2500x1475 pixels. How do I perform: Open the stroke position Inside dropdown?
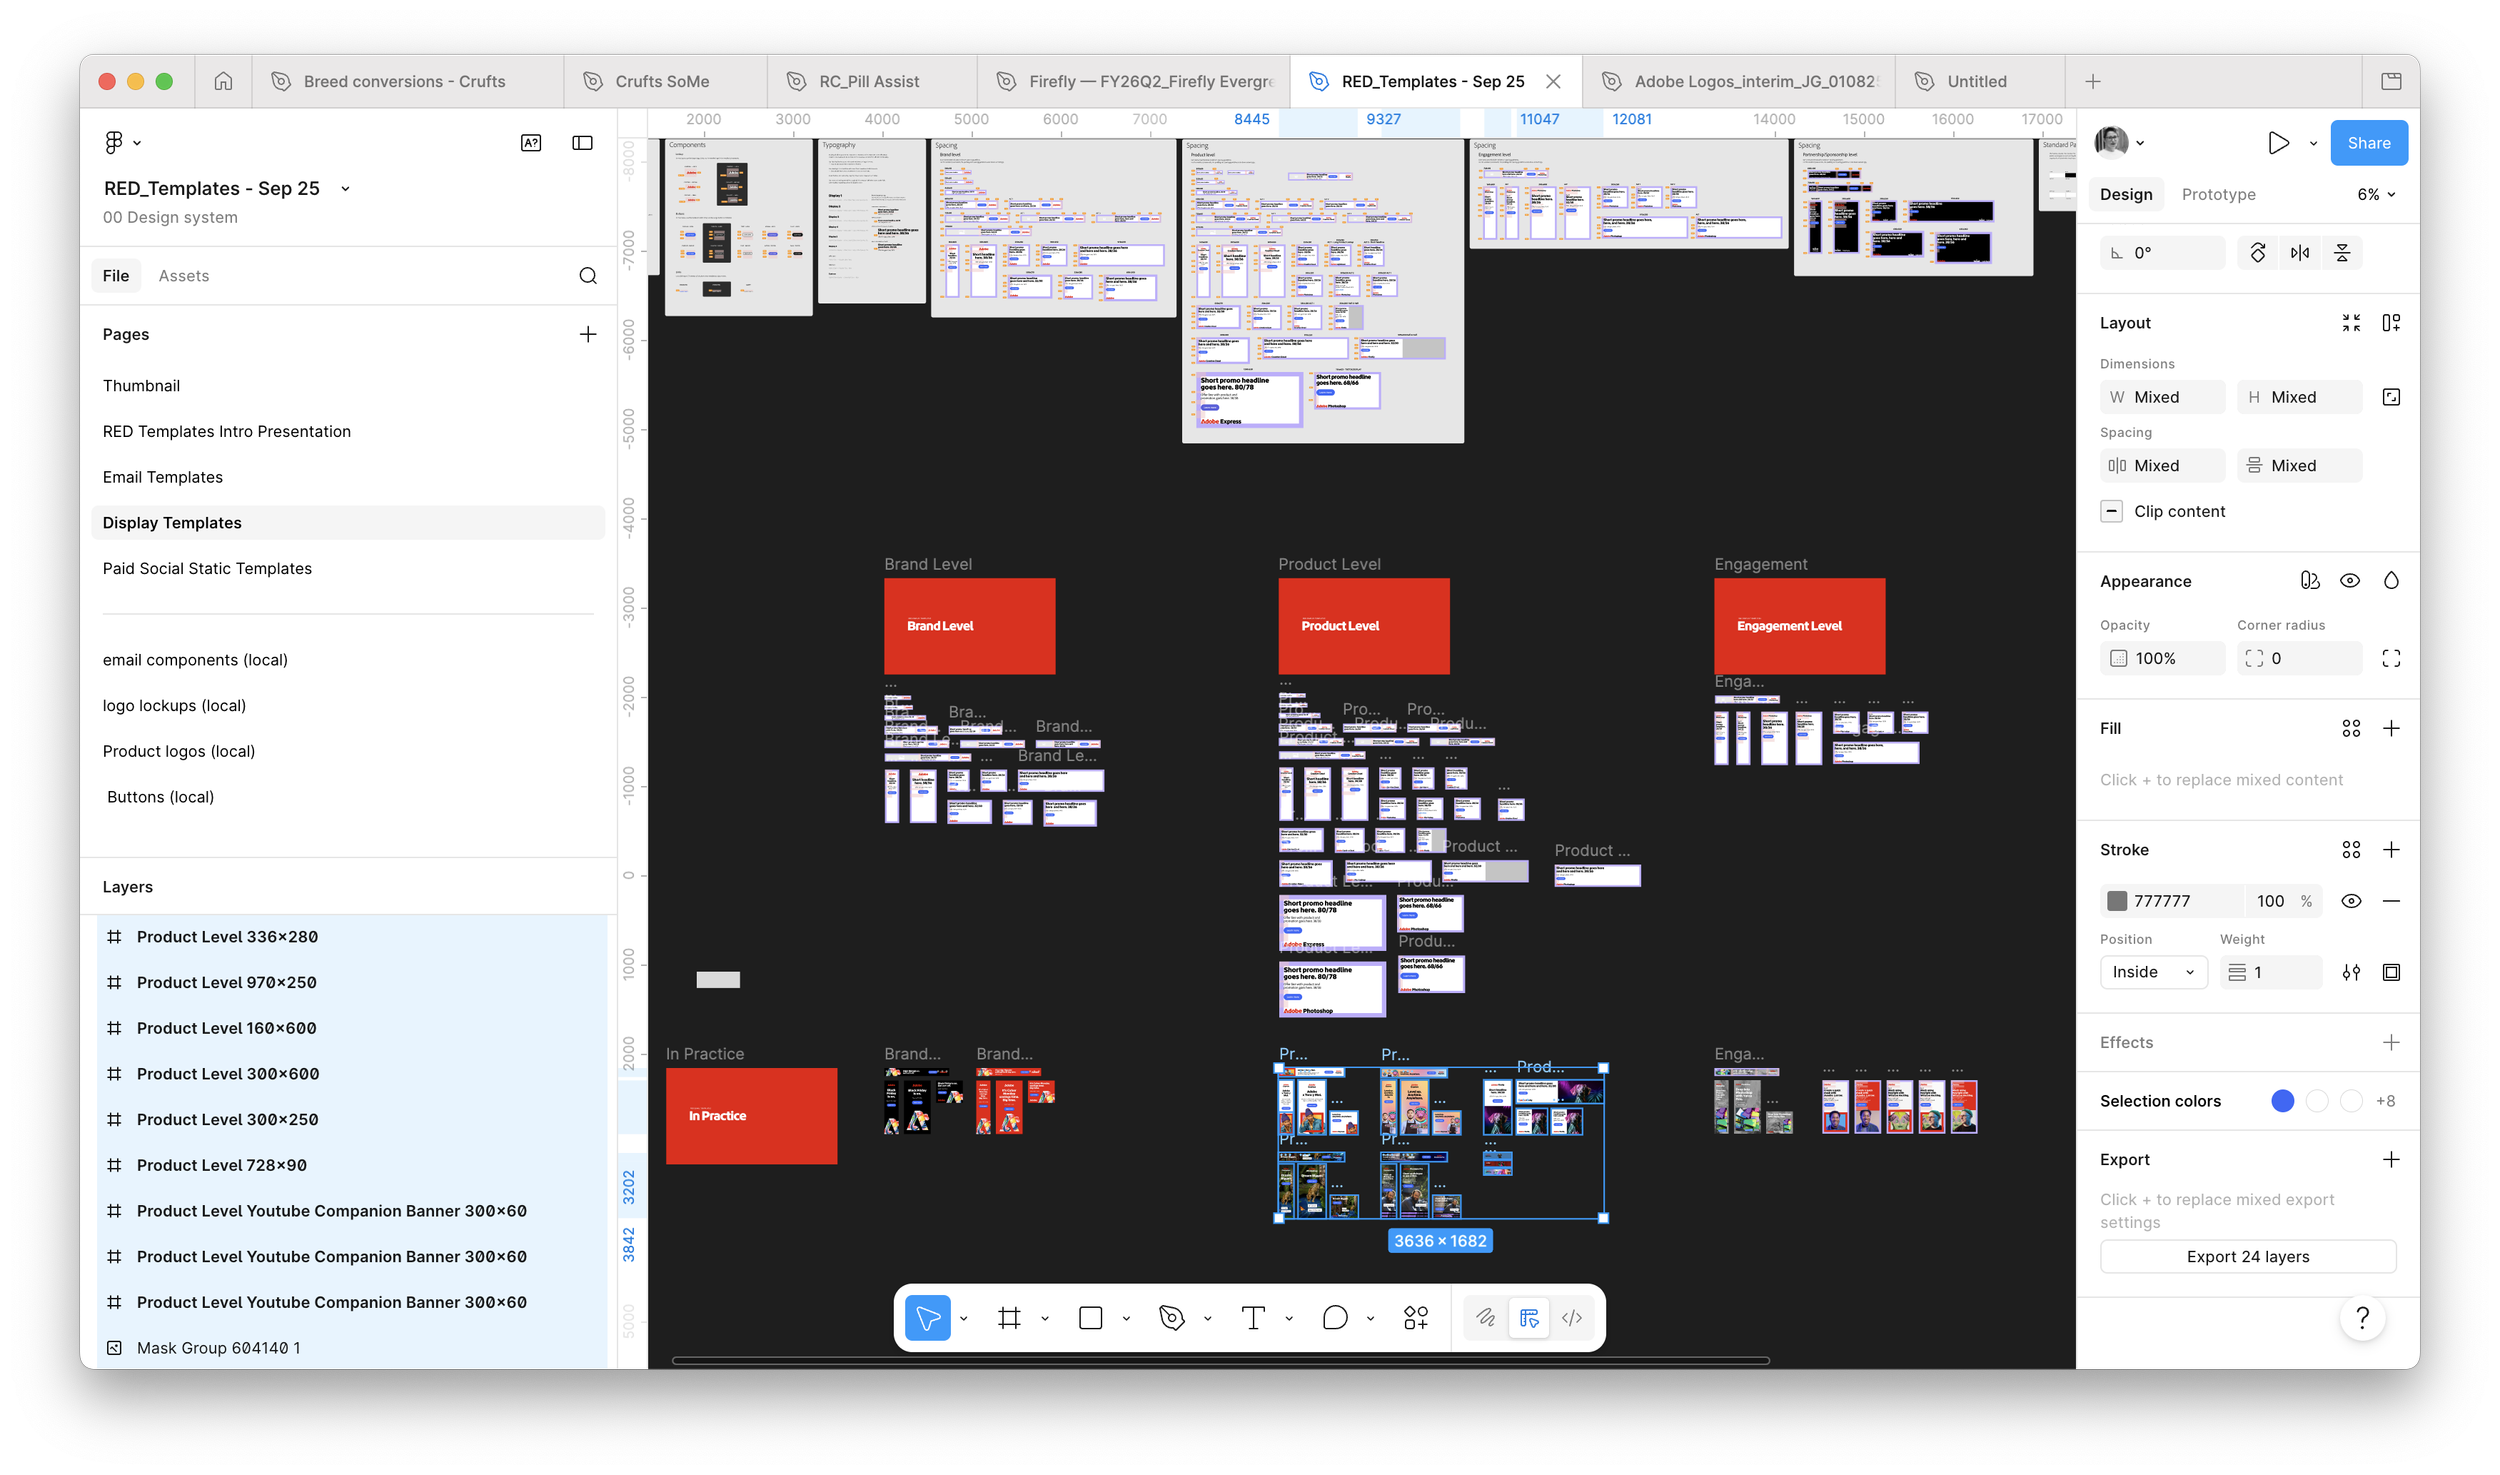pos(2153,972)
